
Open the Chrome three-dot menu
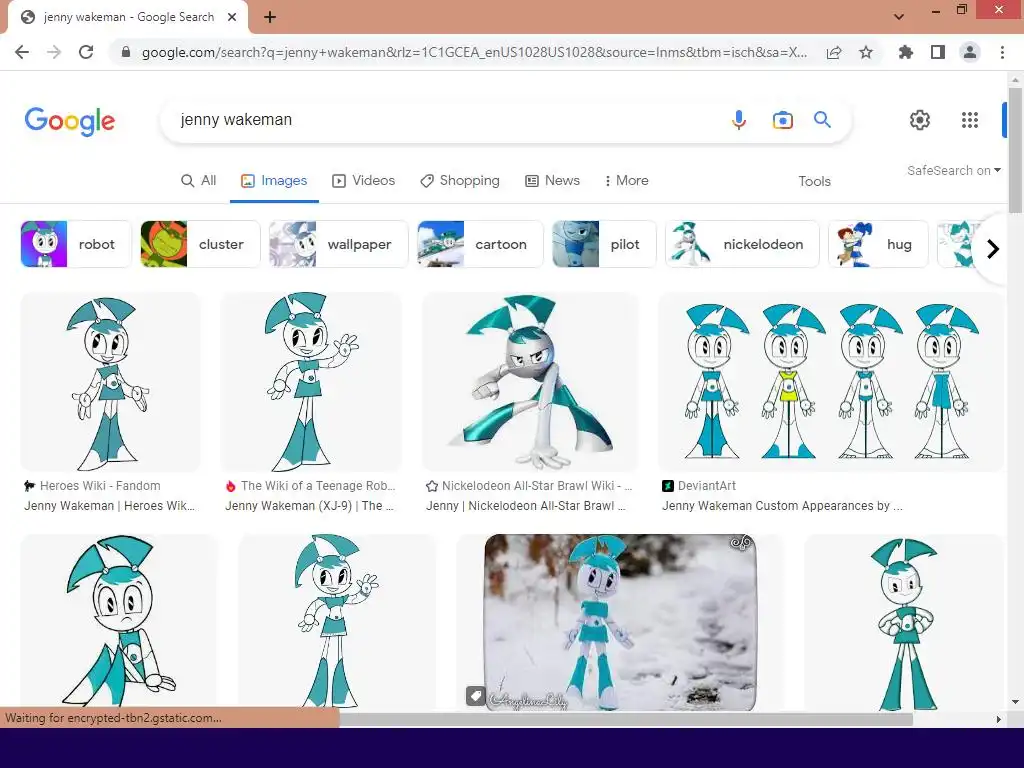(x=1002, y=52)
